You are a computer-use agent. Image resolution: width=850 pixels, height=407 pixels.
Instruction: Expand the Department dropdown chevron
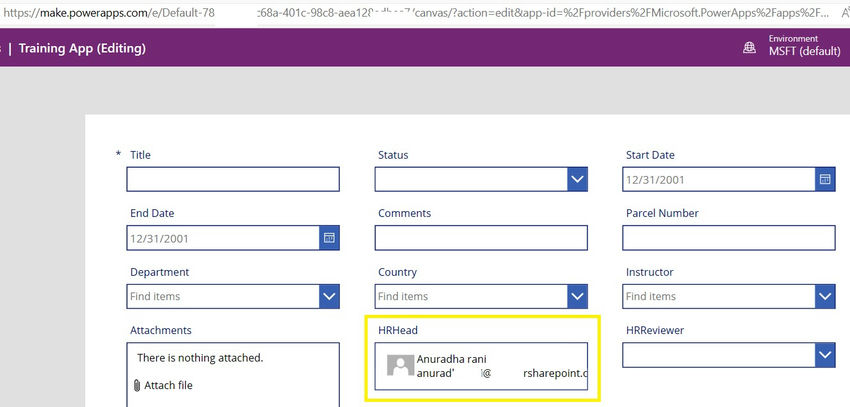[x=329, y=296]
